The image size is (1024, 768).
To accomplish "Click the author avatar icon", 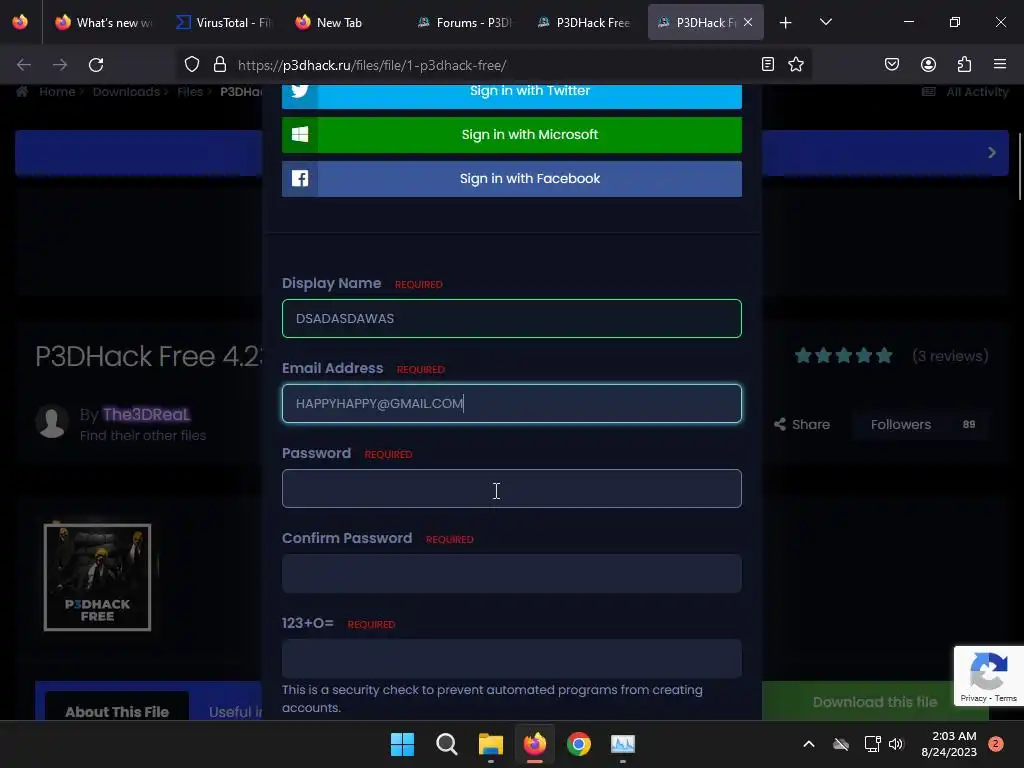I will pyautogui.click(x=52, y=422).
